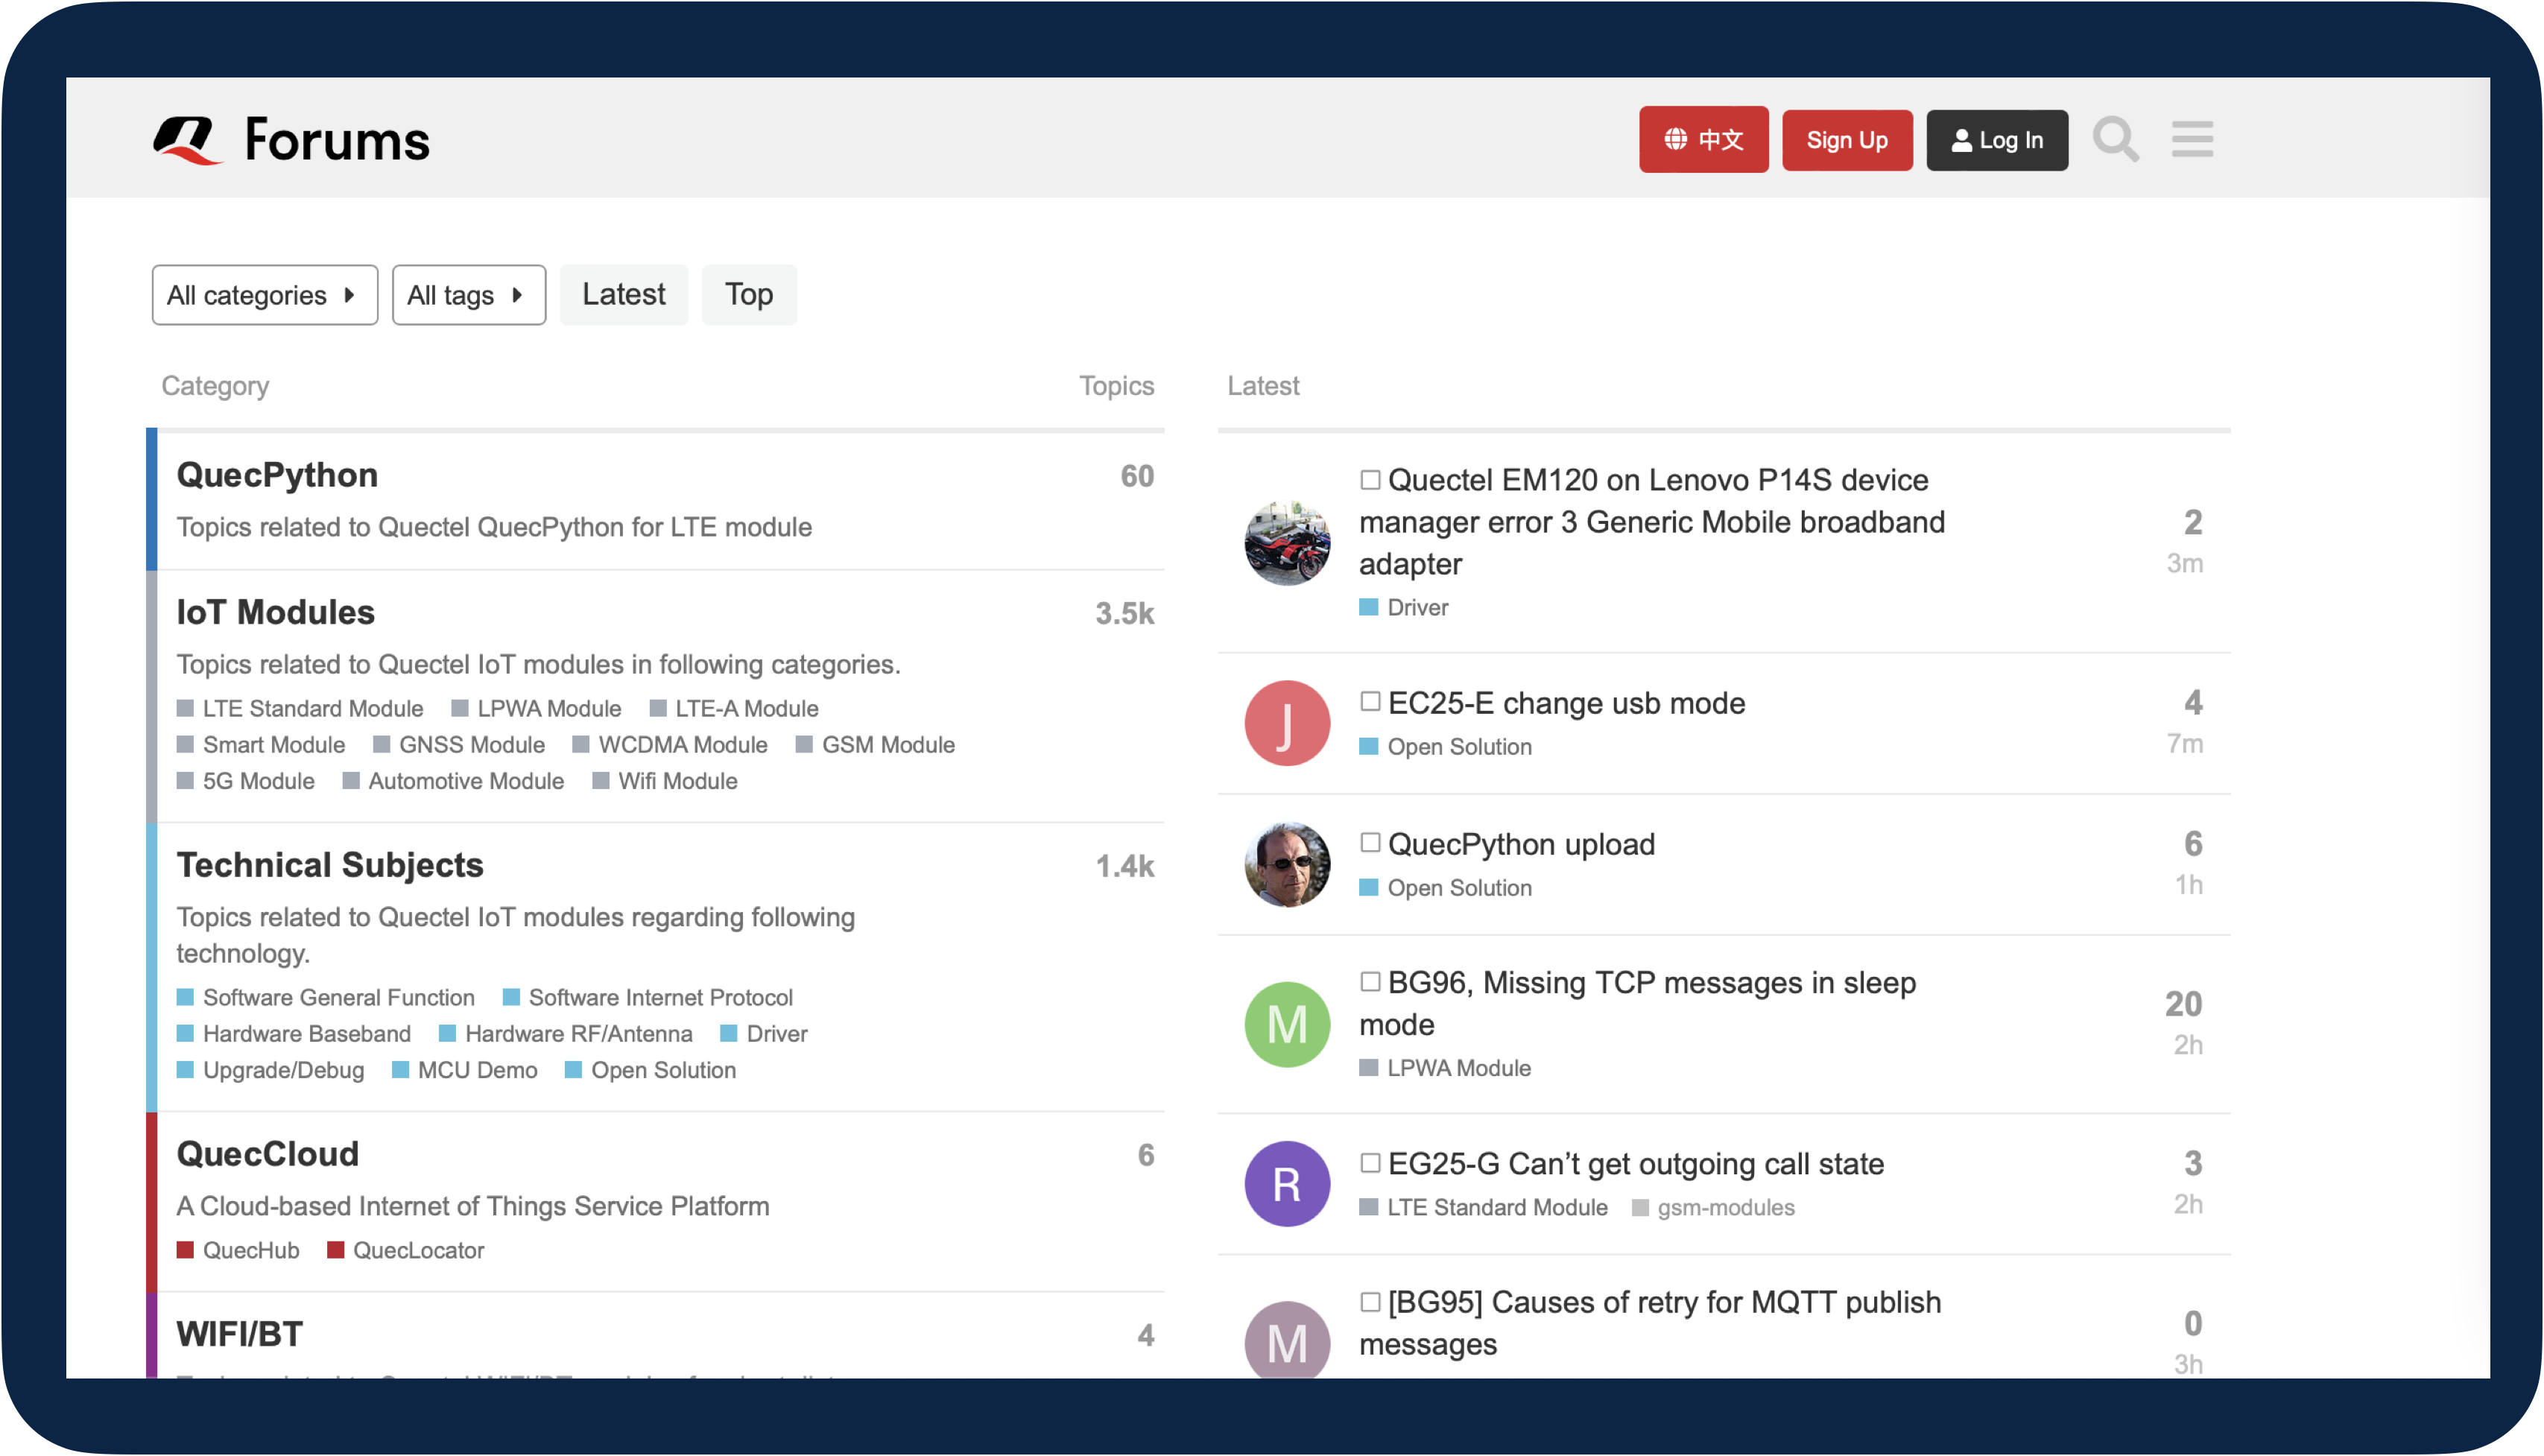2544x1456 pixels.
Task: Click the motorcycle avatar of EM120 topic
Action: coord(1287,543)
